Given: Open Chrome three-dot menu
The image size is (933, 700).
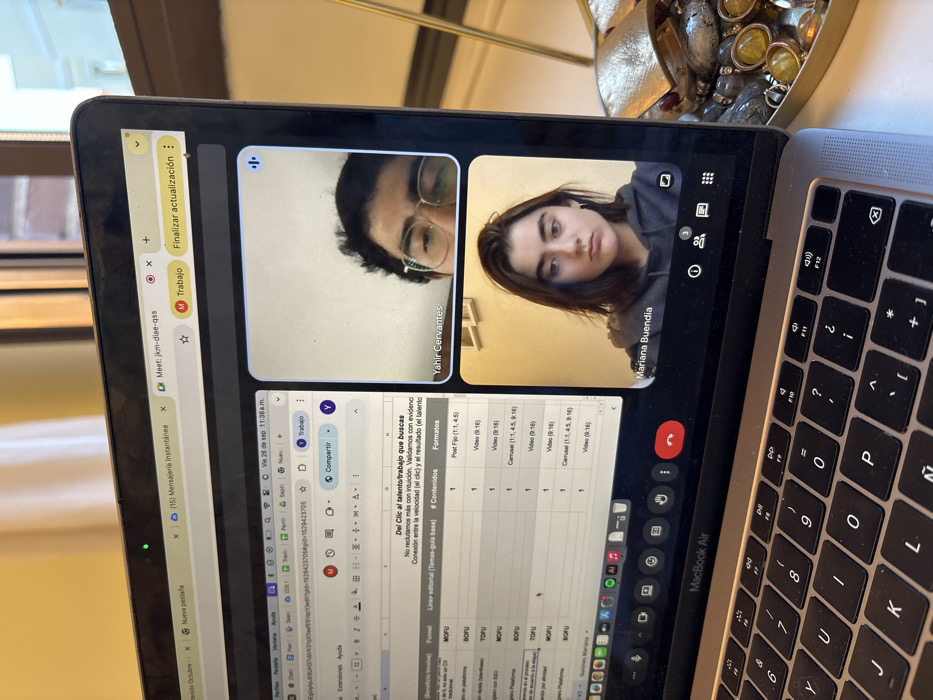Looking at the screenshot, I should tap(168, 146).
